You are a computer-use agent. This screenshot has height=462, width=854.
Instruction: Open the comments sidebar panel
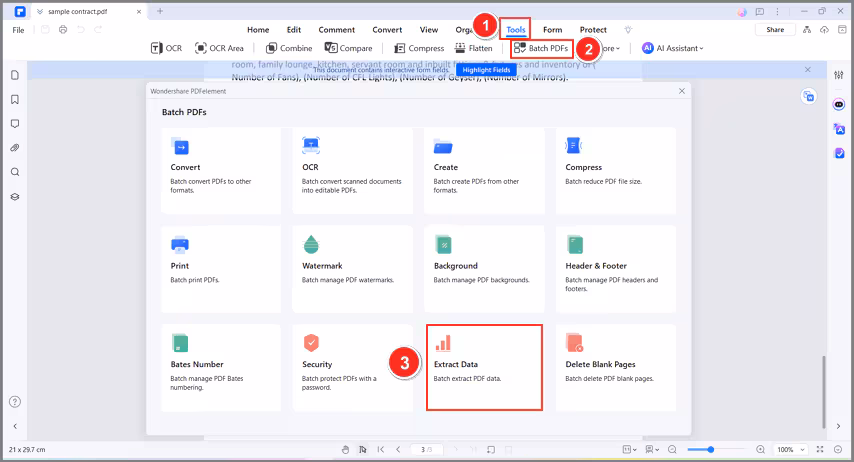point(15,124)
